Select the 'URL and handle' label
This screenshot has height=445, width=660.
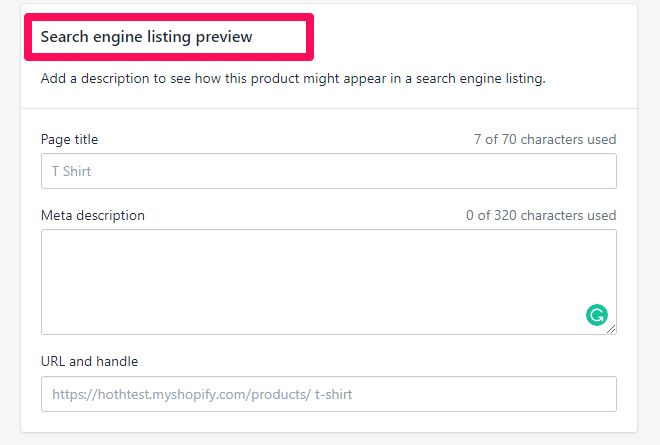click(x=89, y=361)
